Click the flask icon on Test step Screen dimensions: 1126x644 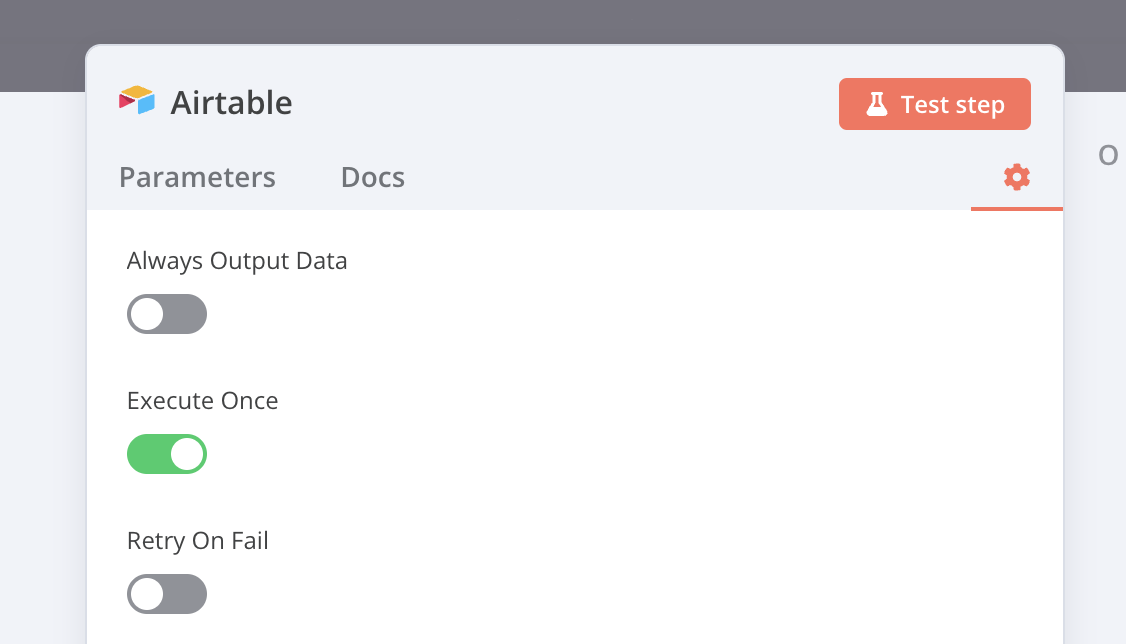[876, 104]
